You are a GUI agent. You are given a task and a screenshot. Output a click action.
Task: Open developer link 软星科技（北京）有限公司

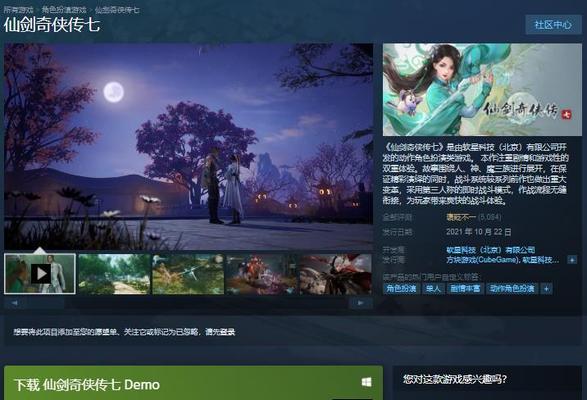tap(490, 250)
